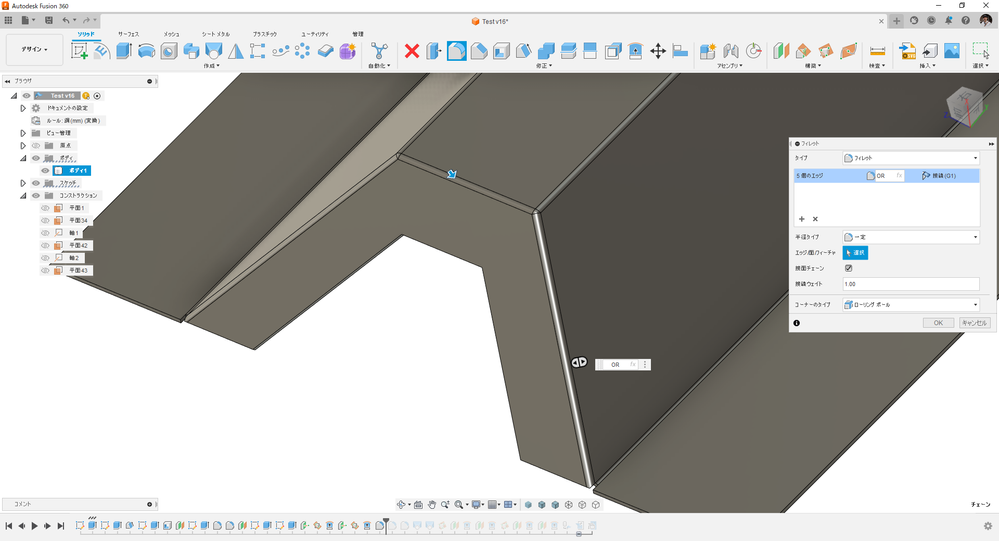The height and width of the screenshot is (541, 999).
Task: Click the Chamfer tool icon
Action: tap(479, 51)
